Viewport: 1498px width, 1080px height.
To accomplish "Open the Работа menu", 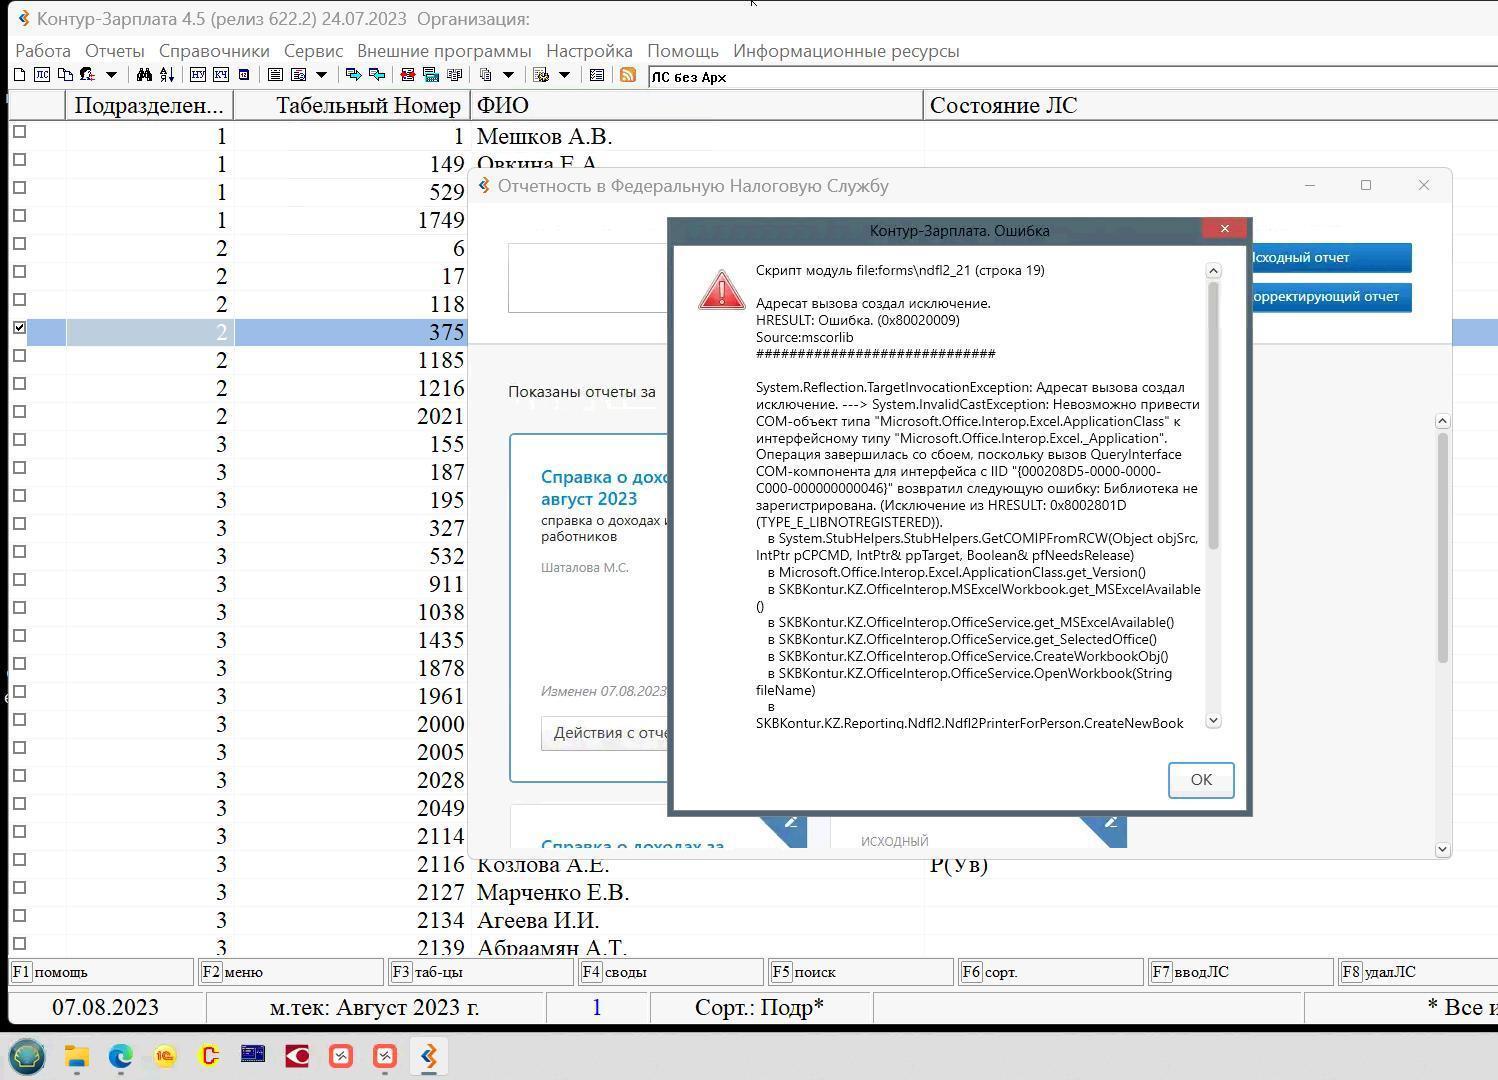I will tap(43, 51).
